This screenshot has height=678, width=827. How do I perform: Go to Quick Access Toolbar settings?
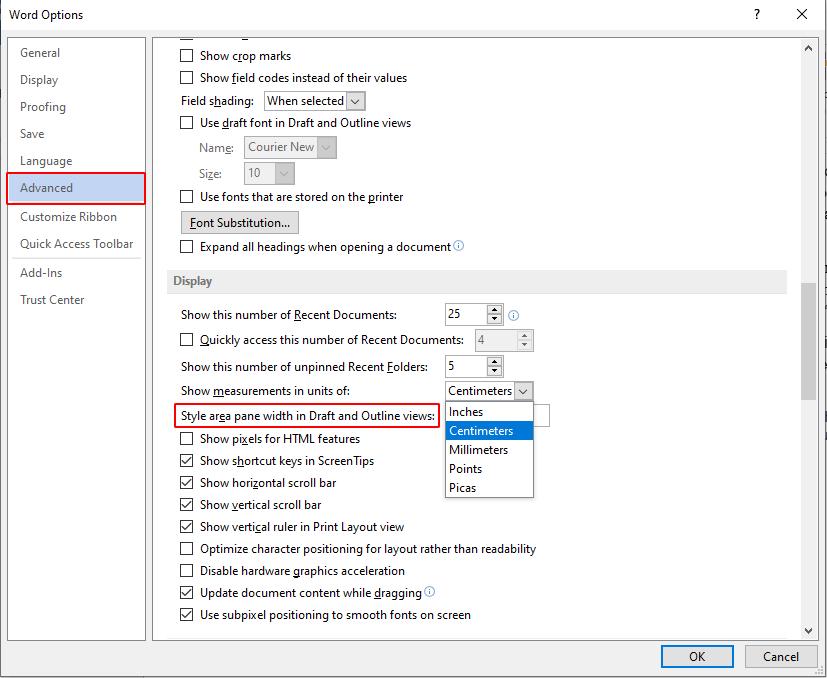(x=76, y=243)
